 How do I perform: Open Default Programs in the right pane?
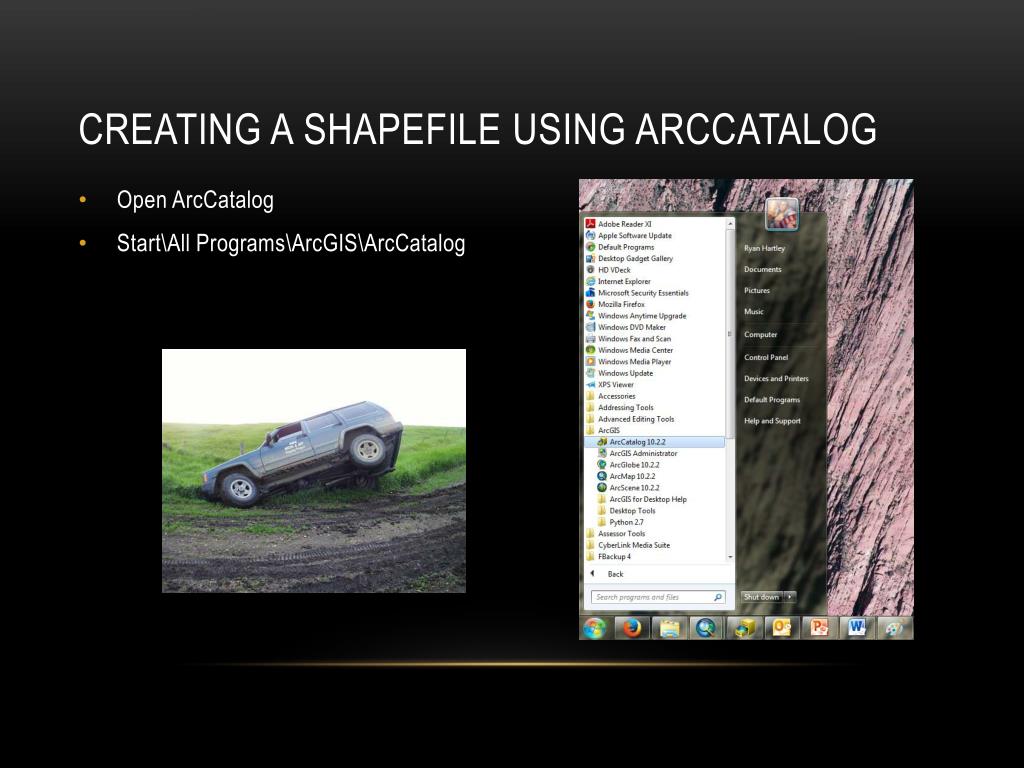(x=772, y=400)
